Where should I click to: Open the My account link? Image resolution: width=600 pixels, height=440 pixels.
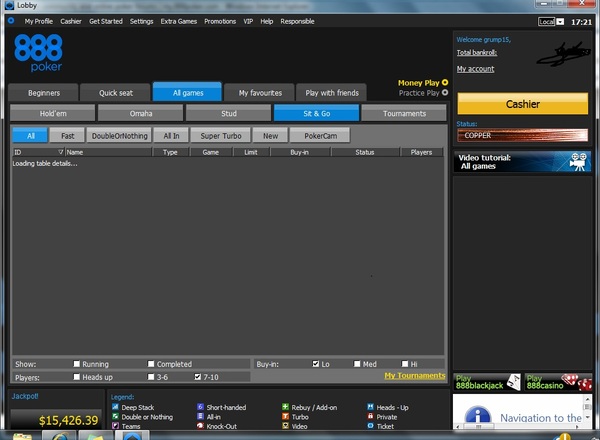(x=475, y=69)
